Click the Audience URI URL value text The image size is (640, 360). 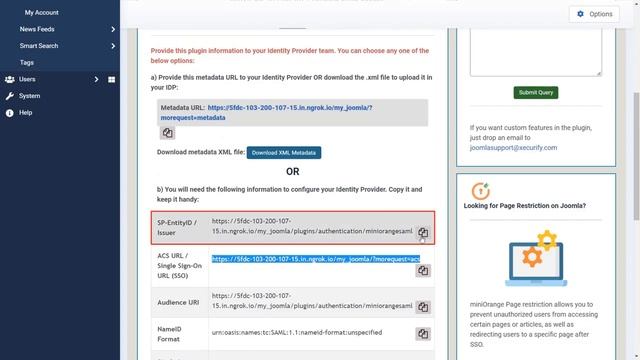[312, 301]
